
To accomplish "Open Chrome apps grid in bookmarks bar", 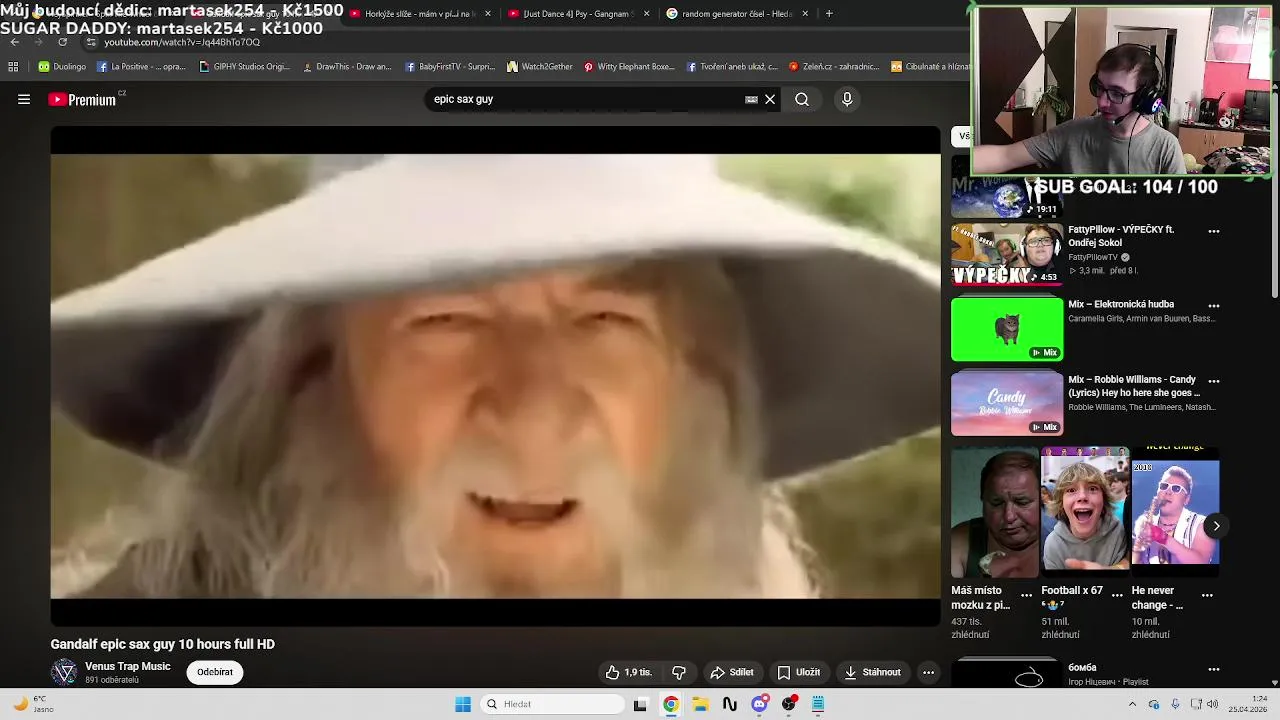I will point(13,67).
